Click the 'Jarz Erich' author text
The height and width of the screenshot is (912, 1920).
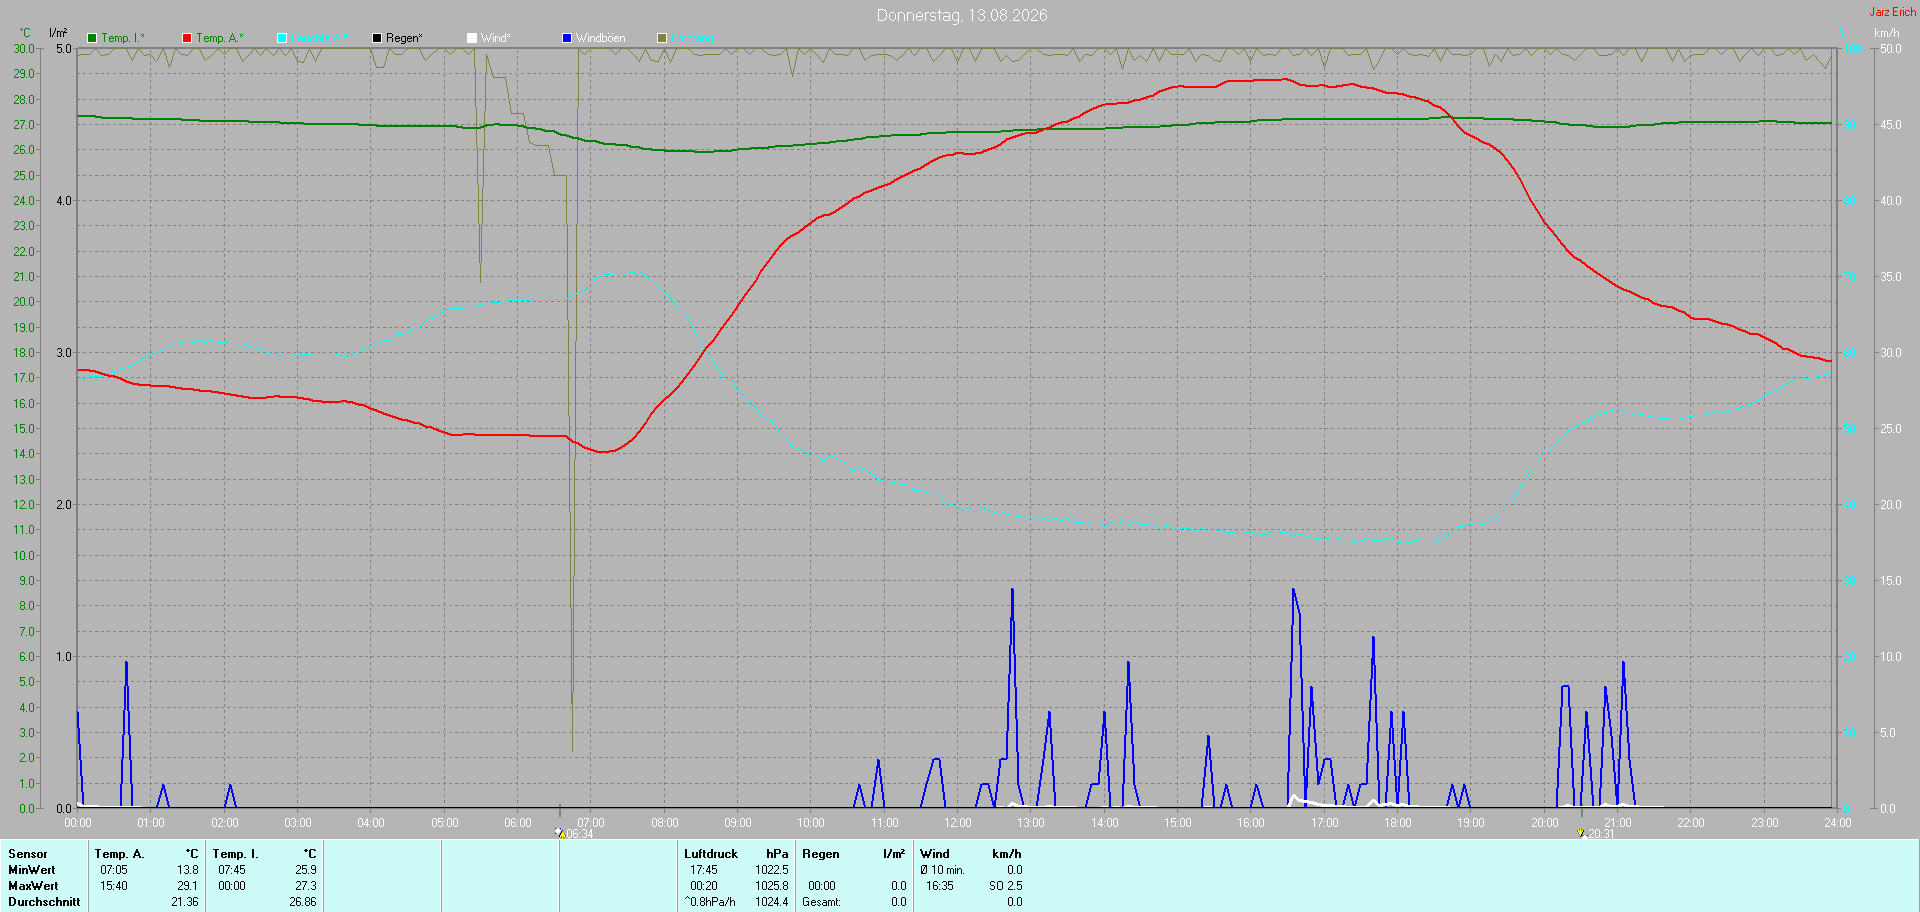1892,12
